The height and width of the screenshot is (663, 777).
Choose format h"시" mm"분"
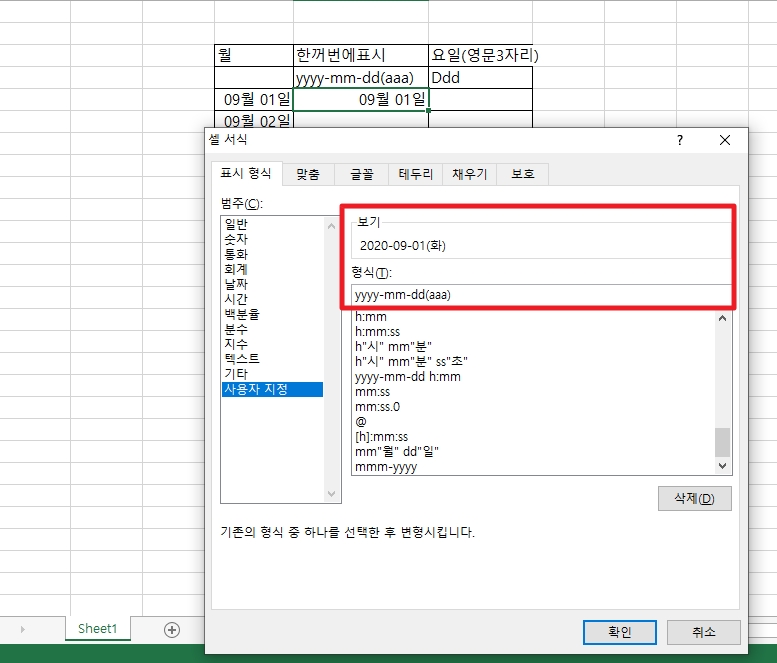(x=533, y=346)
